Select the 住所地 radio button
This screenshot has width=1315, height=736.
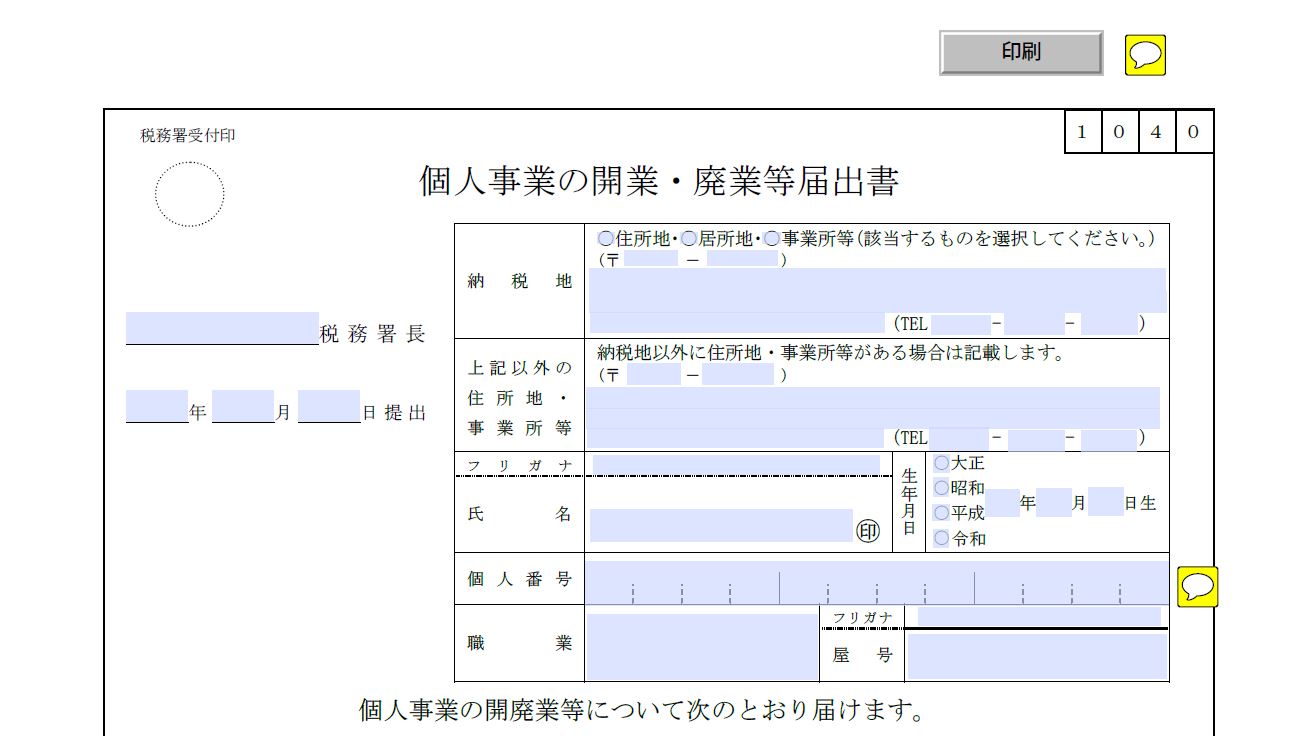(x=606, y=239)
